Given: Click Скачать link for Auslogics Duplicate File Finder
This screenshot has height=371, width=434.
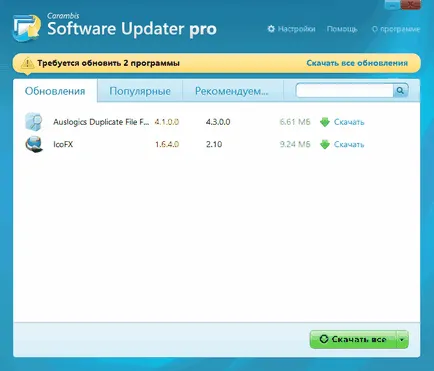Looking at the screenshot, I should coord(349,122).
